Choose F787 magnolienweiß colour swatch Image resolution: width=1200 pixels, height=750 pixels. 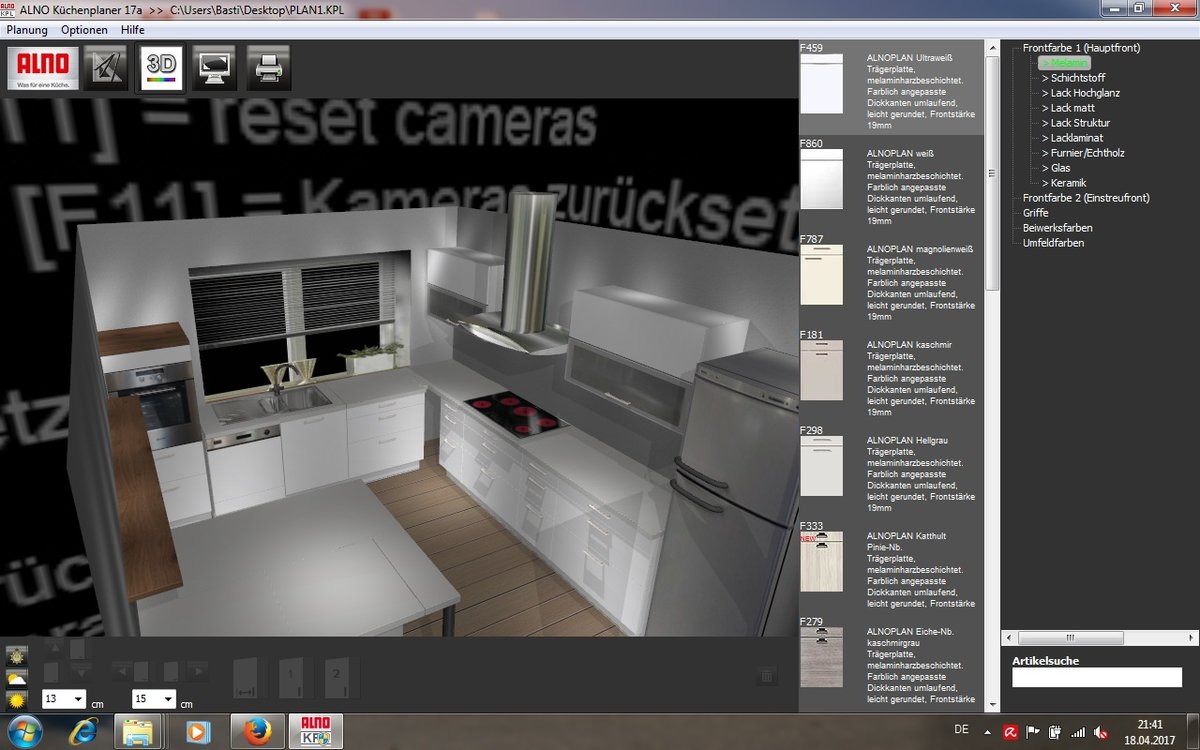[x=821, y=274]
